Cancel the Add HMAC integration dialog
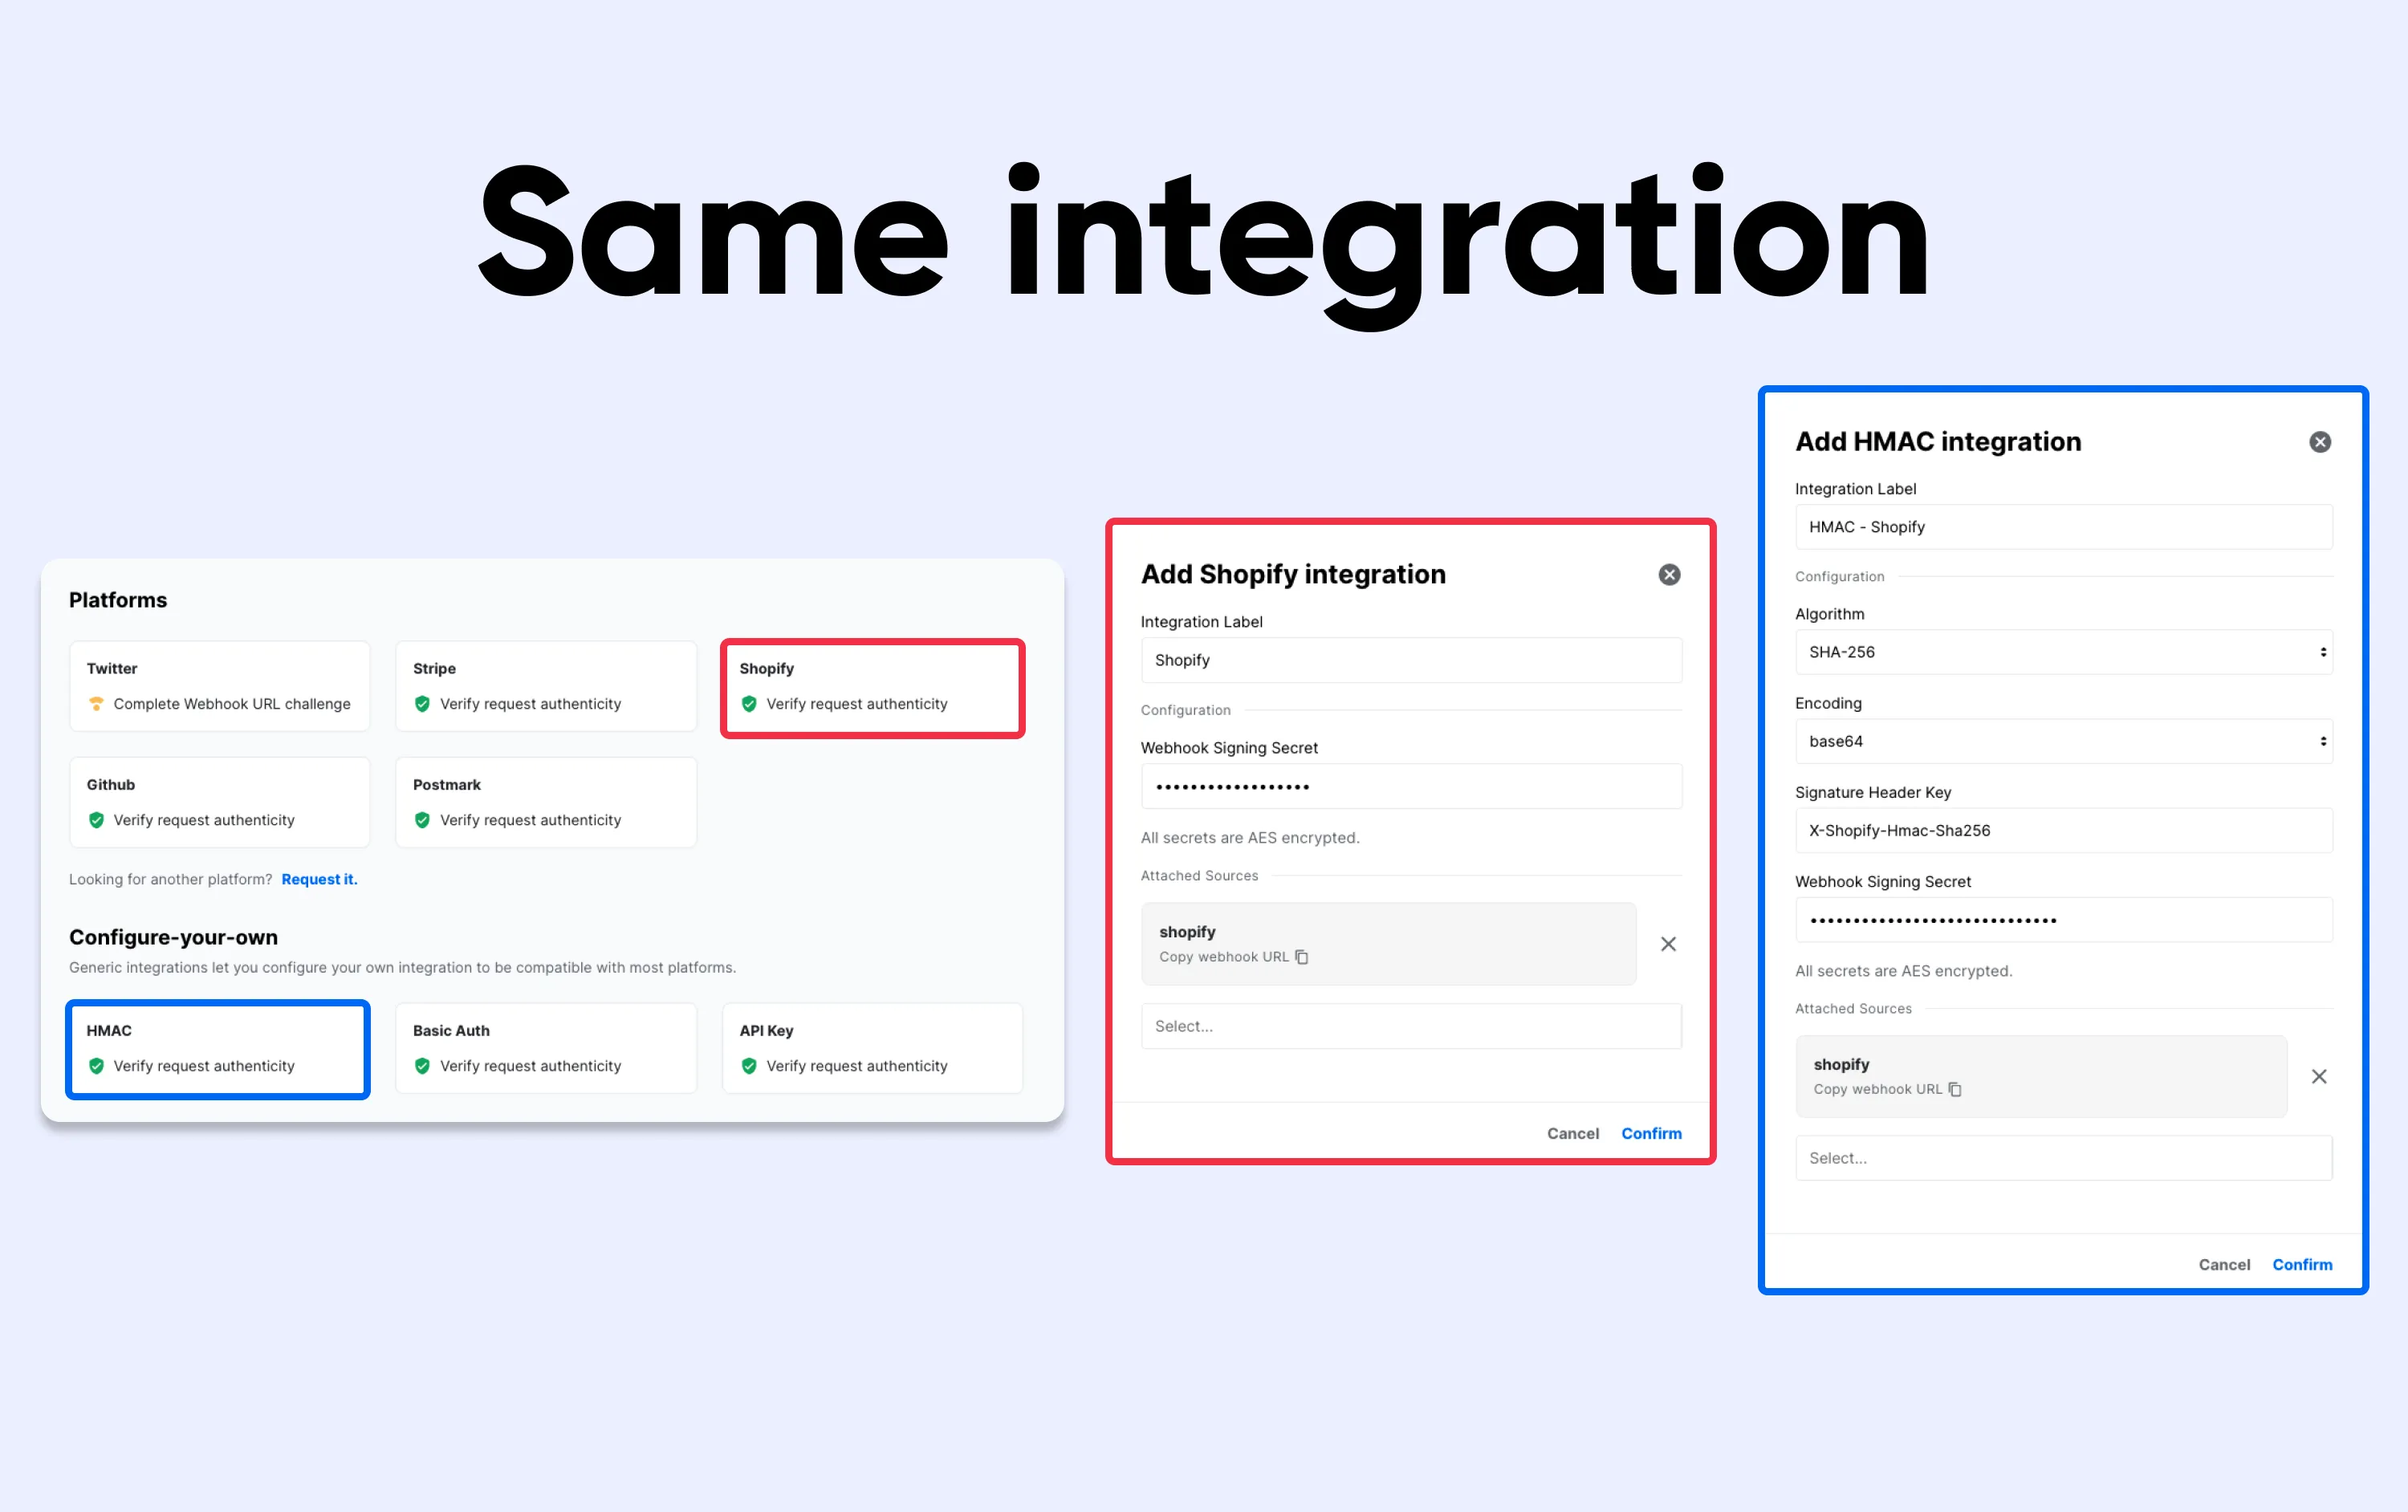This screenshot has width=2408, height=1512. (x=2224, y=1265)
